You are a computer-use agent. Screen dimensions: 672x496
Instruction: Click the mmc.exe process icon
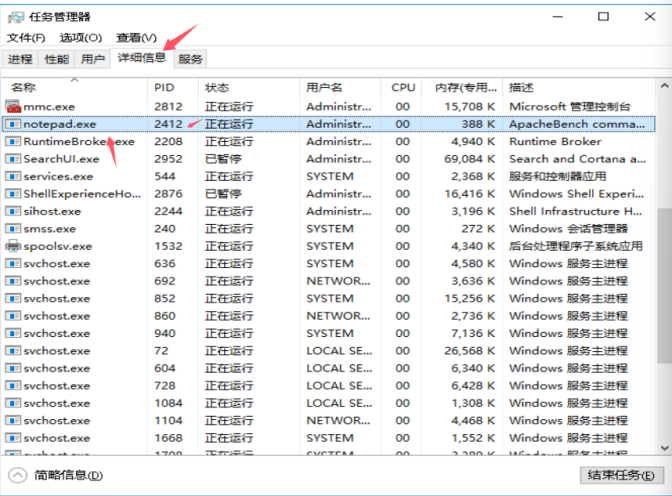[x=13, y=106]
